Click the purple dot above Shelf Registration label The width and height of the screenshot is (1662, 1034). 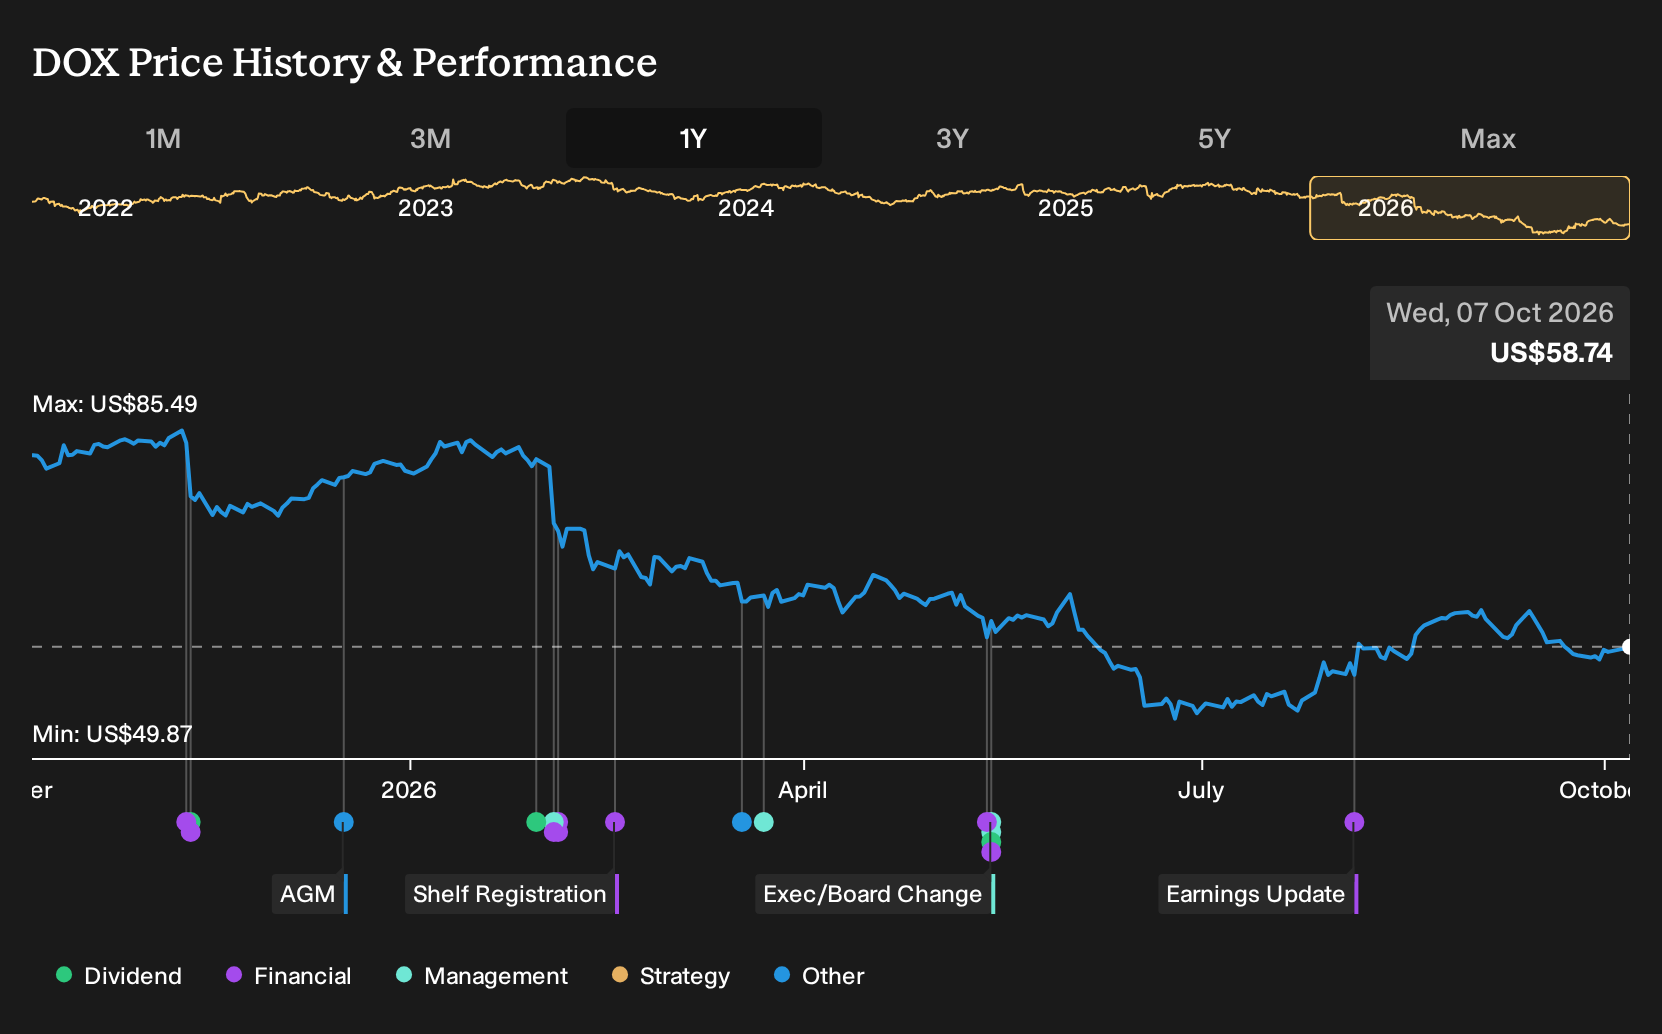pos(615,822)
